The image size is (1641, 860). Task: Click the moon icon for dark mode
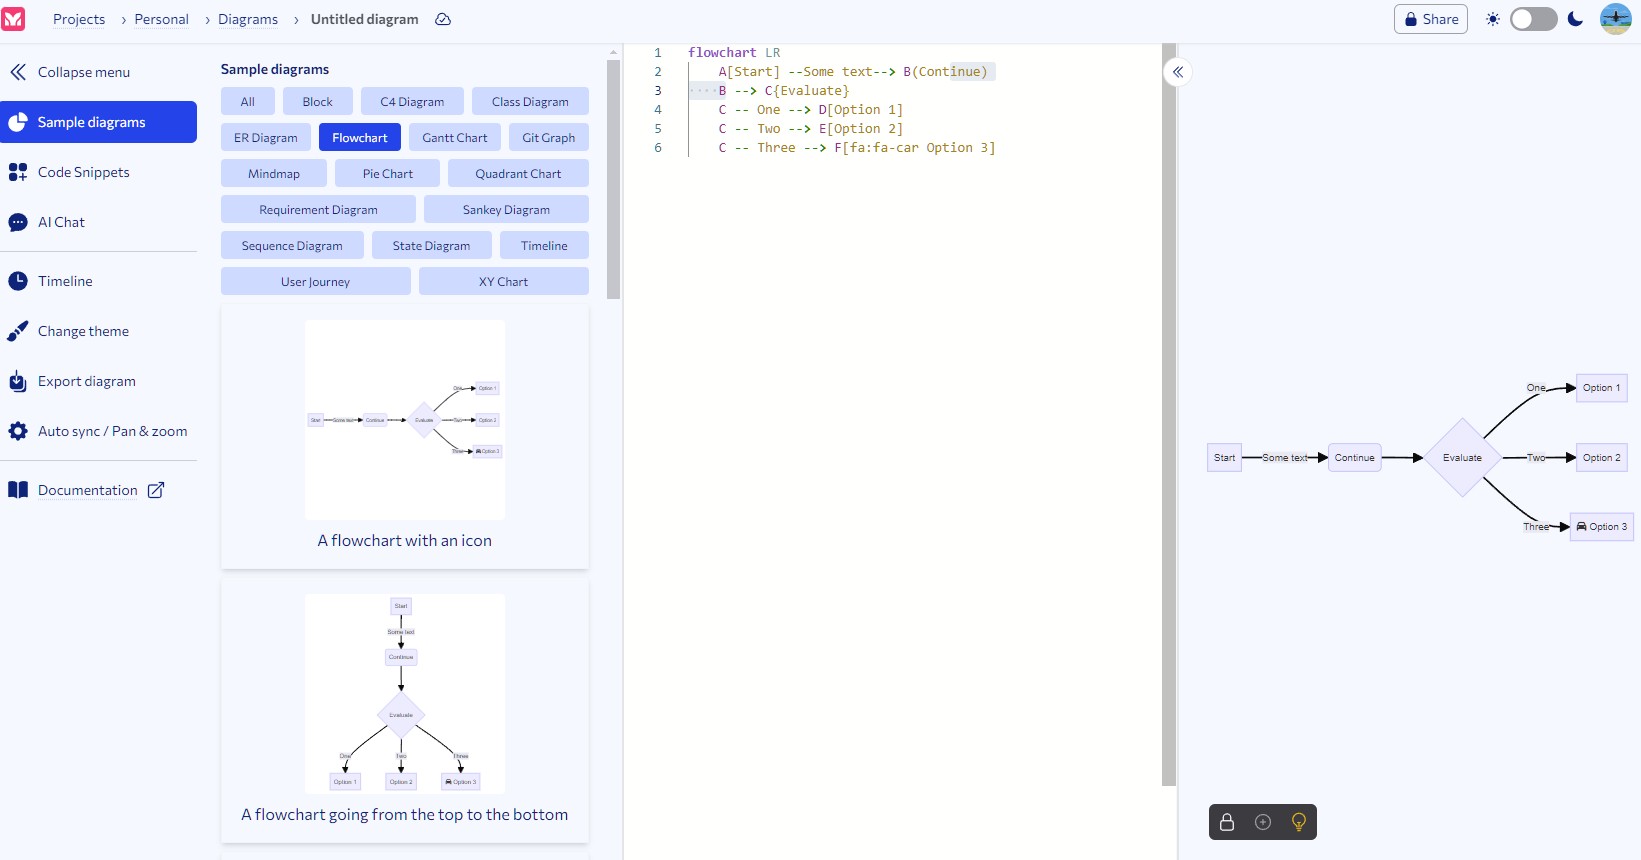click(1575, 19)
